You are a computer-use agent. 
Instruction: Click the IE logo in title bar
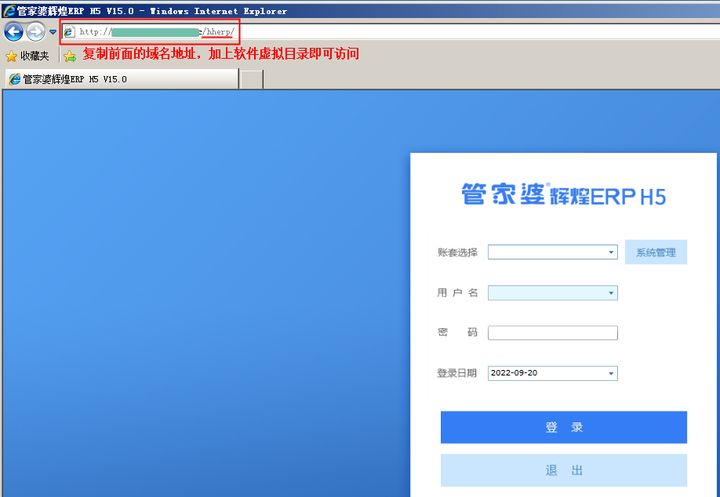(x=9, y=11)
